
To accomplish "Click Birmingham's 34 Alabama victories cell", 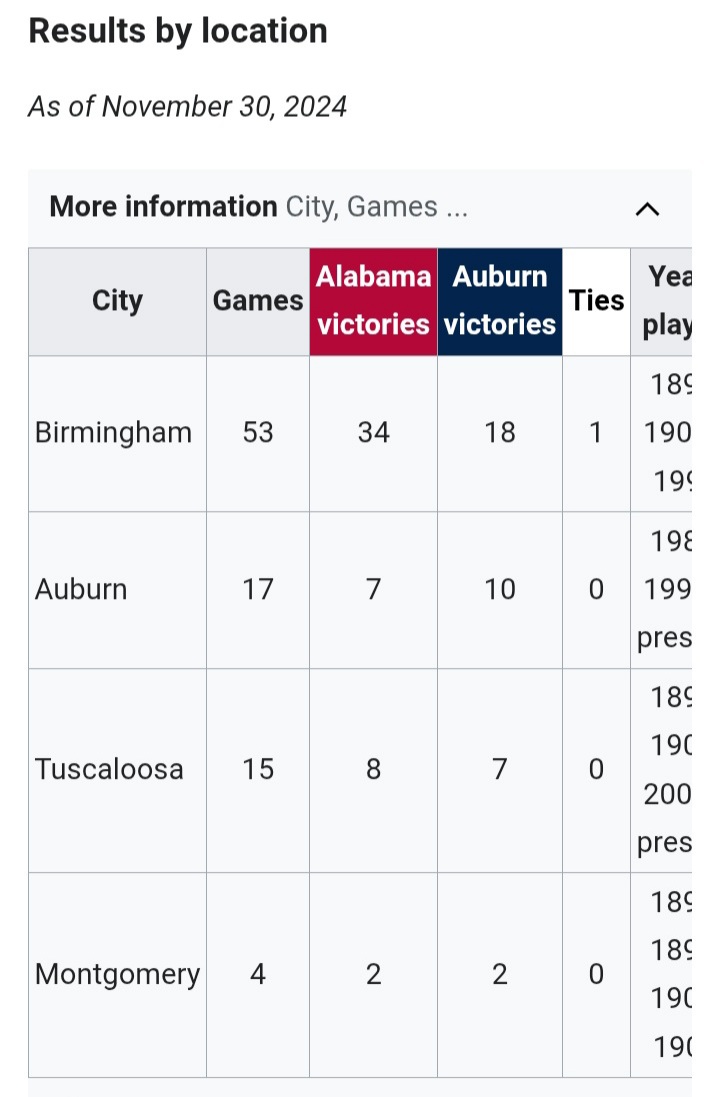I will pos(374,434).
